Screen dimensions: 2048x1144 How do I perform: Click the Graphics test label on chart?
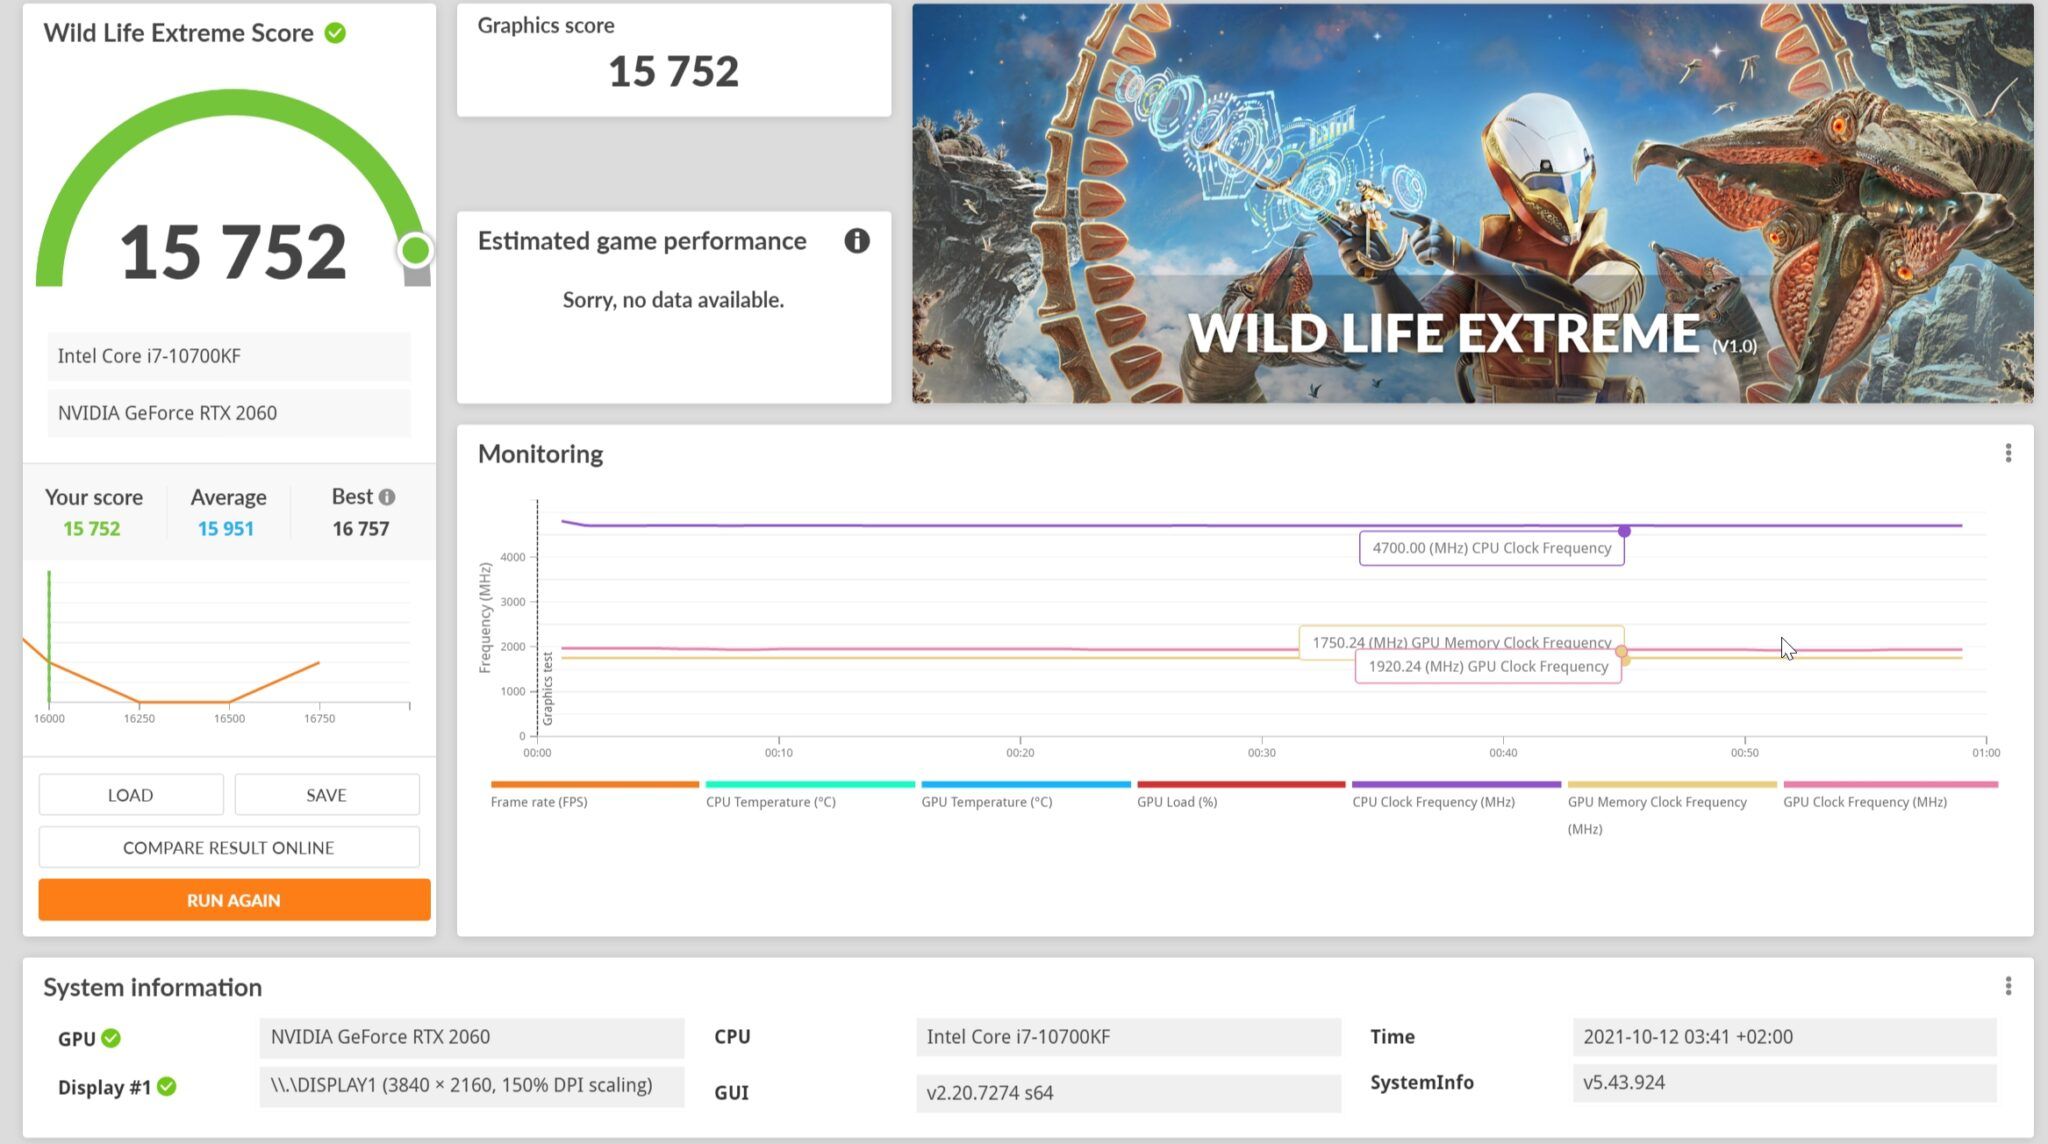tap(548, 689)
